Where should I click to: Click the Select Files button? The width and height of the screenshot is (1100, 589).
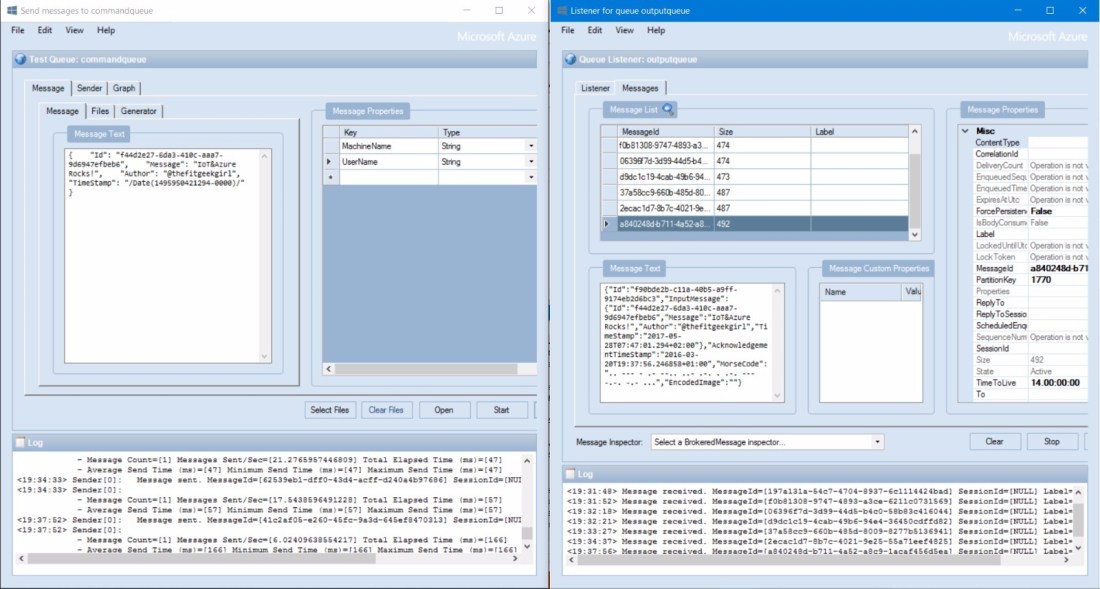click(329, 410)
